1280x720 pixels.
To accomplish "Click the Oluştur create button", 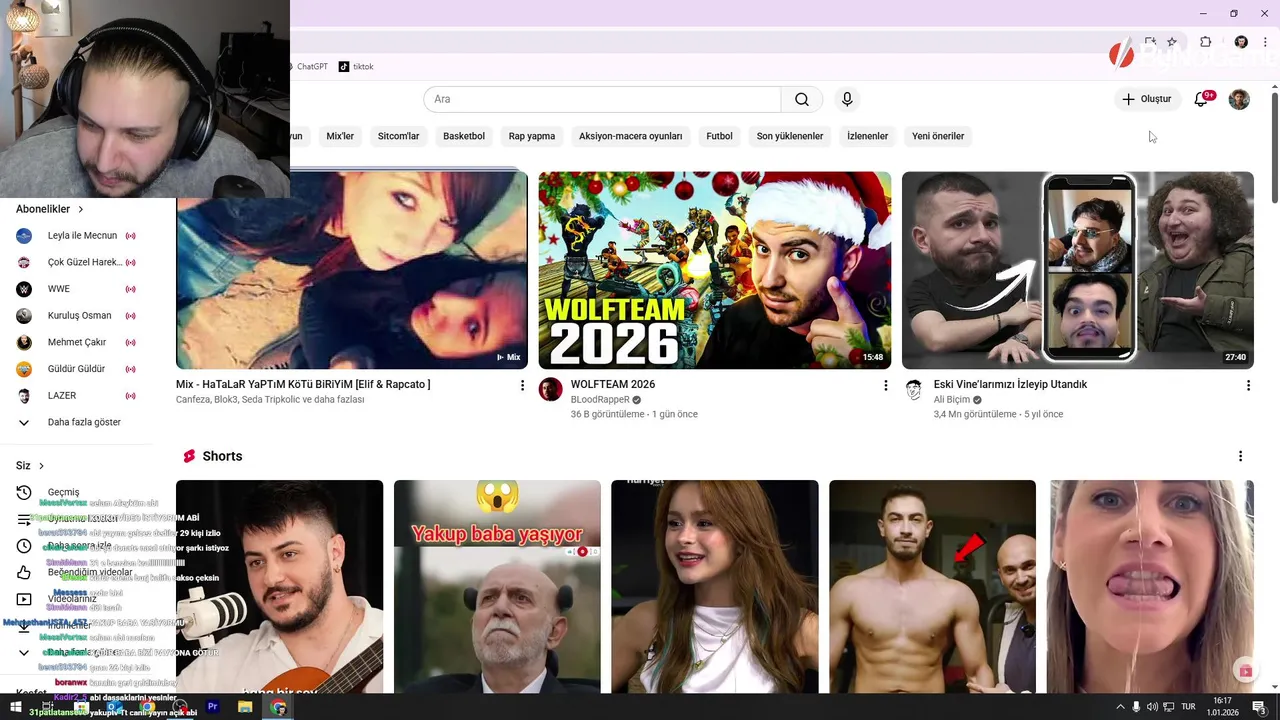I will point(1146,99).
